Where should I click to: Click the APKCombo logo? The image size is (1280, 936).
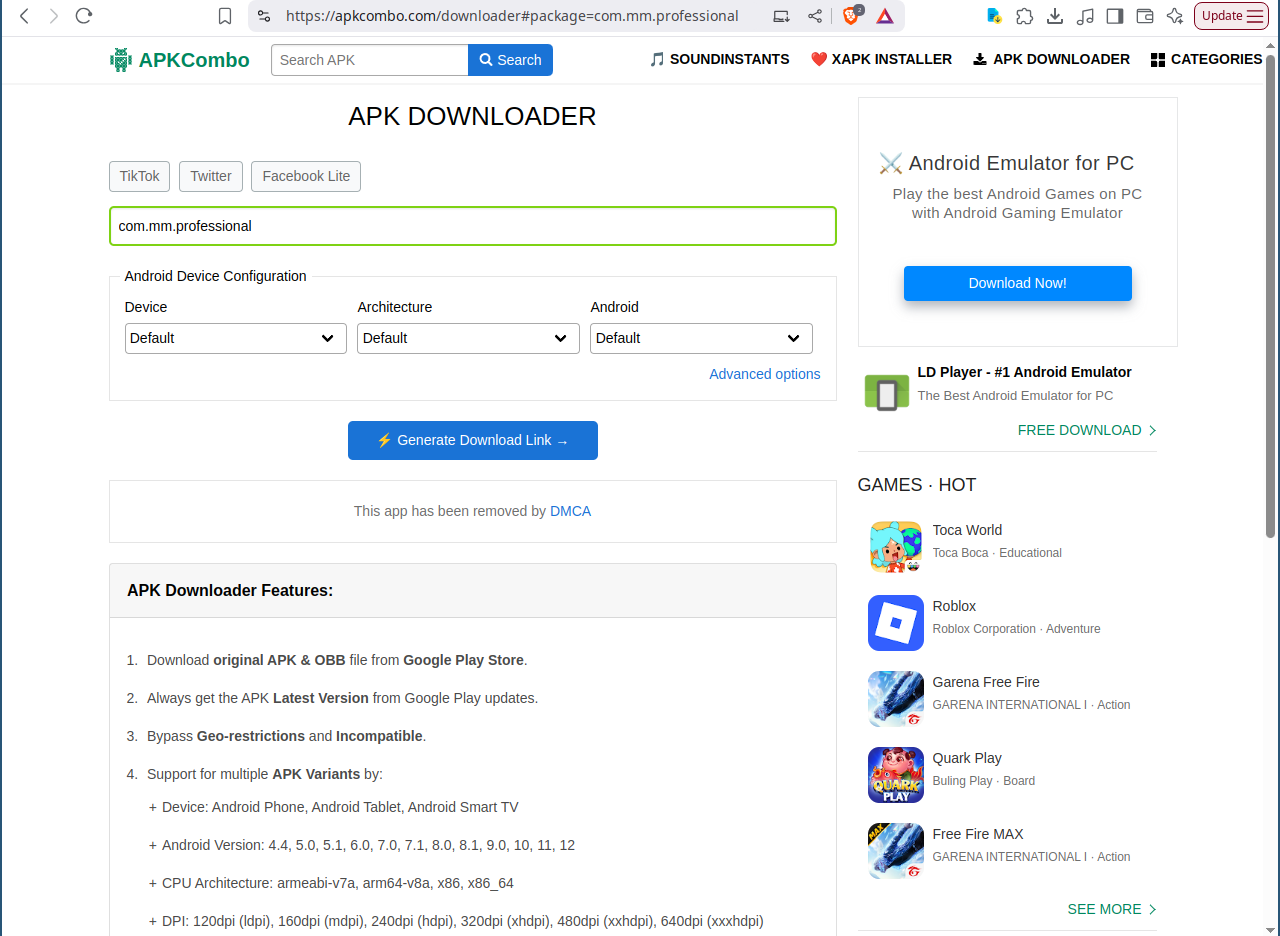click(180, 60)
